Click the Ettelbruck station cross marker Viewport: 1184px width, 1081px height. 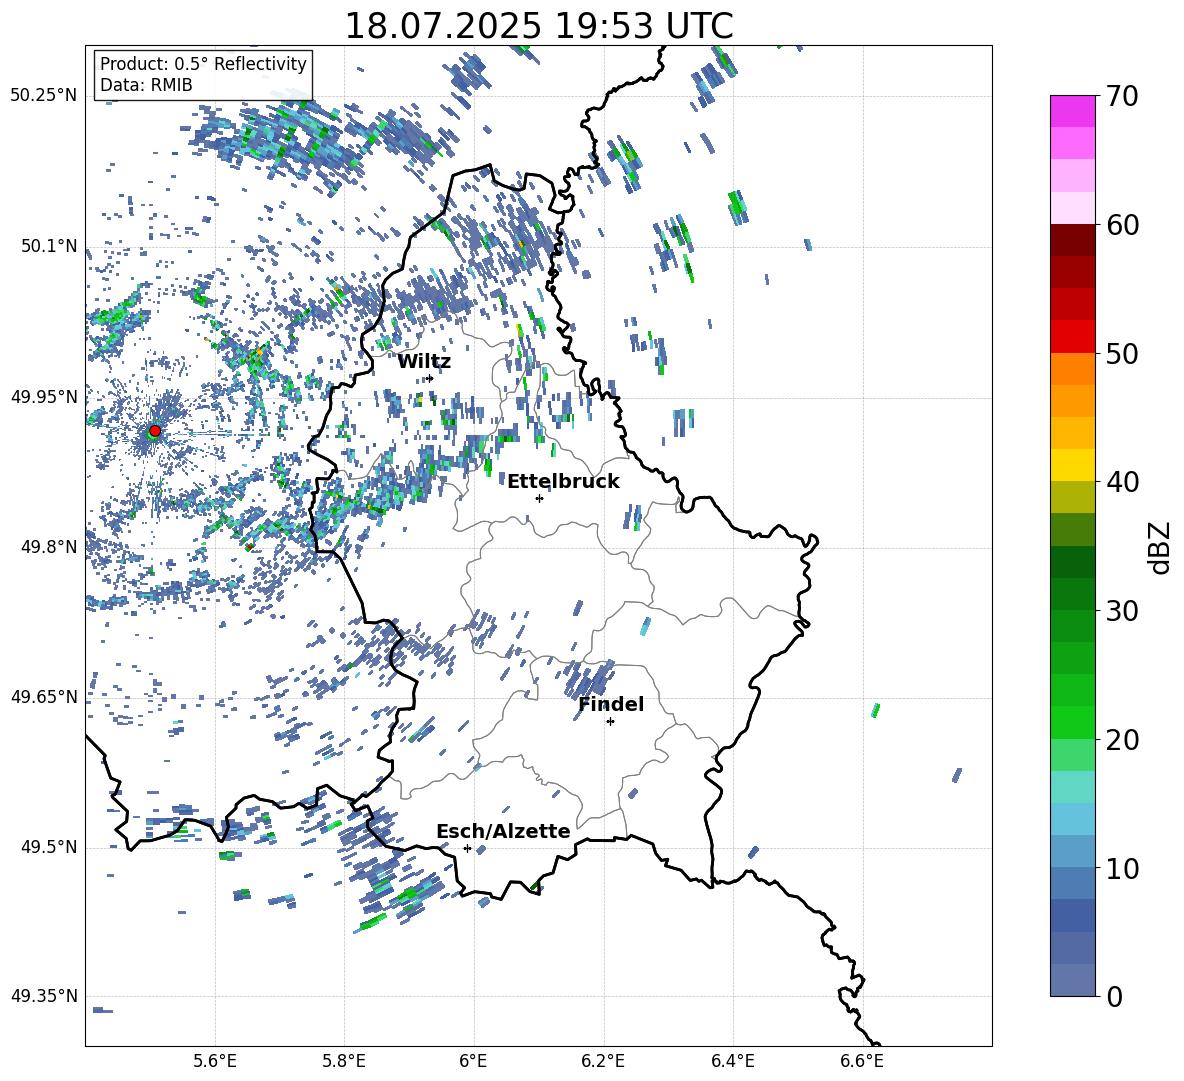click(x=539, y=498)
